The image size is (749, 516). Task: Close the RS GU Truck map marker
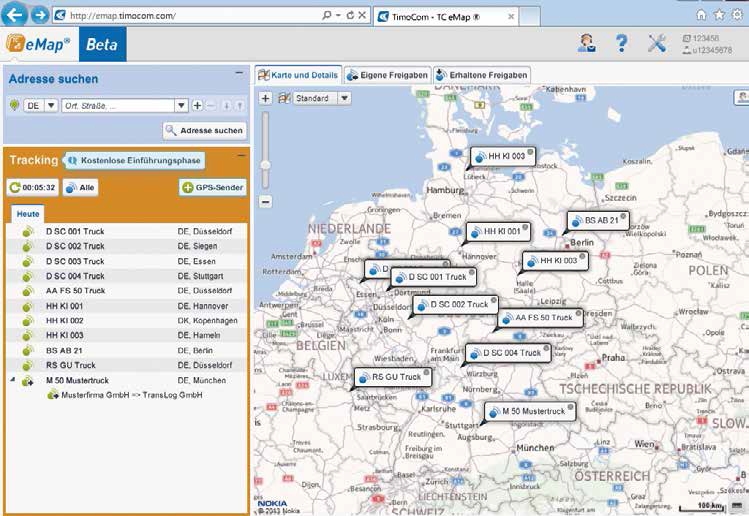tap(426, 373)
